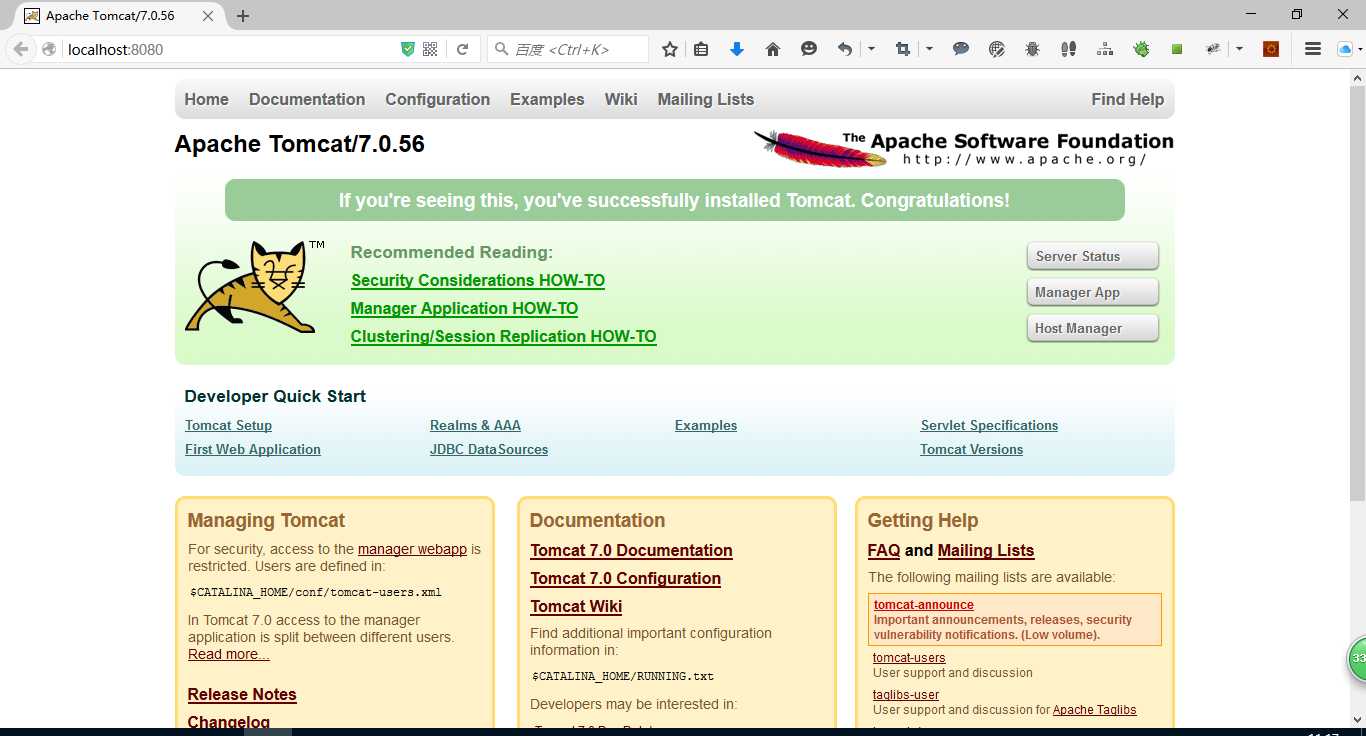Open Documentation in Tomcat navigation bar
The image size is (1366, 736).
(307, 99)
